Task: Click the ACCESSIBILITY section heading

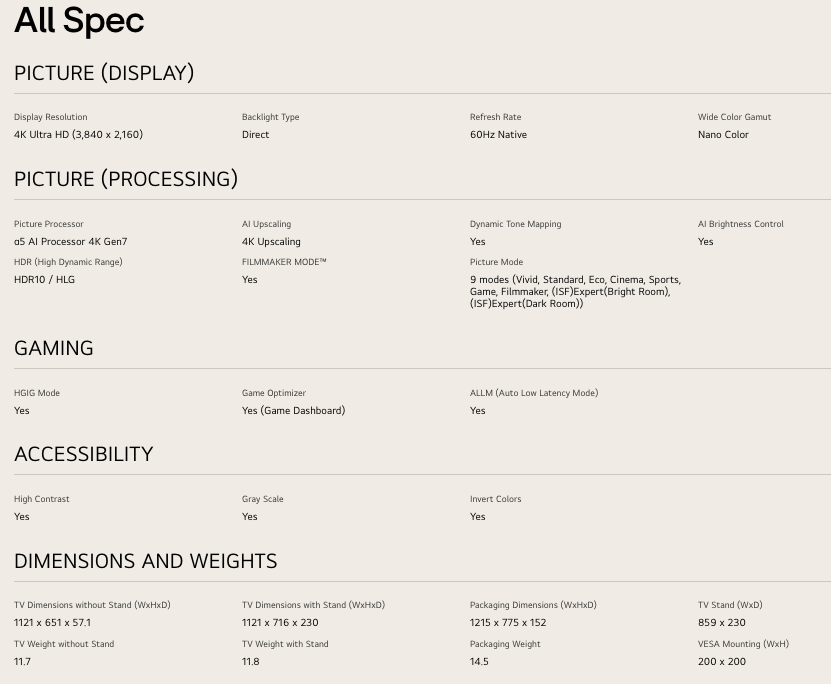Action: tap(84, 454)
